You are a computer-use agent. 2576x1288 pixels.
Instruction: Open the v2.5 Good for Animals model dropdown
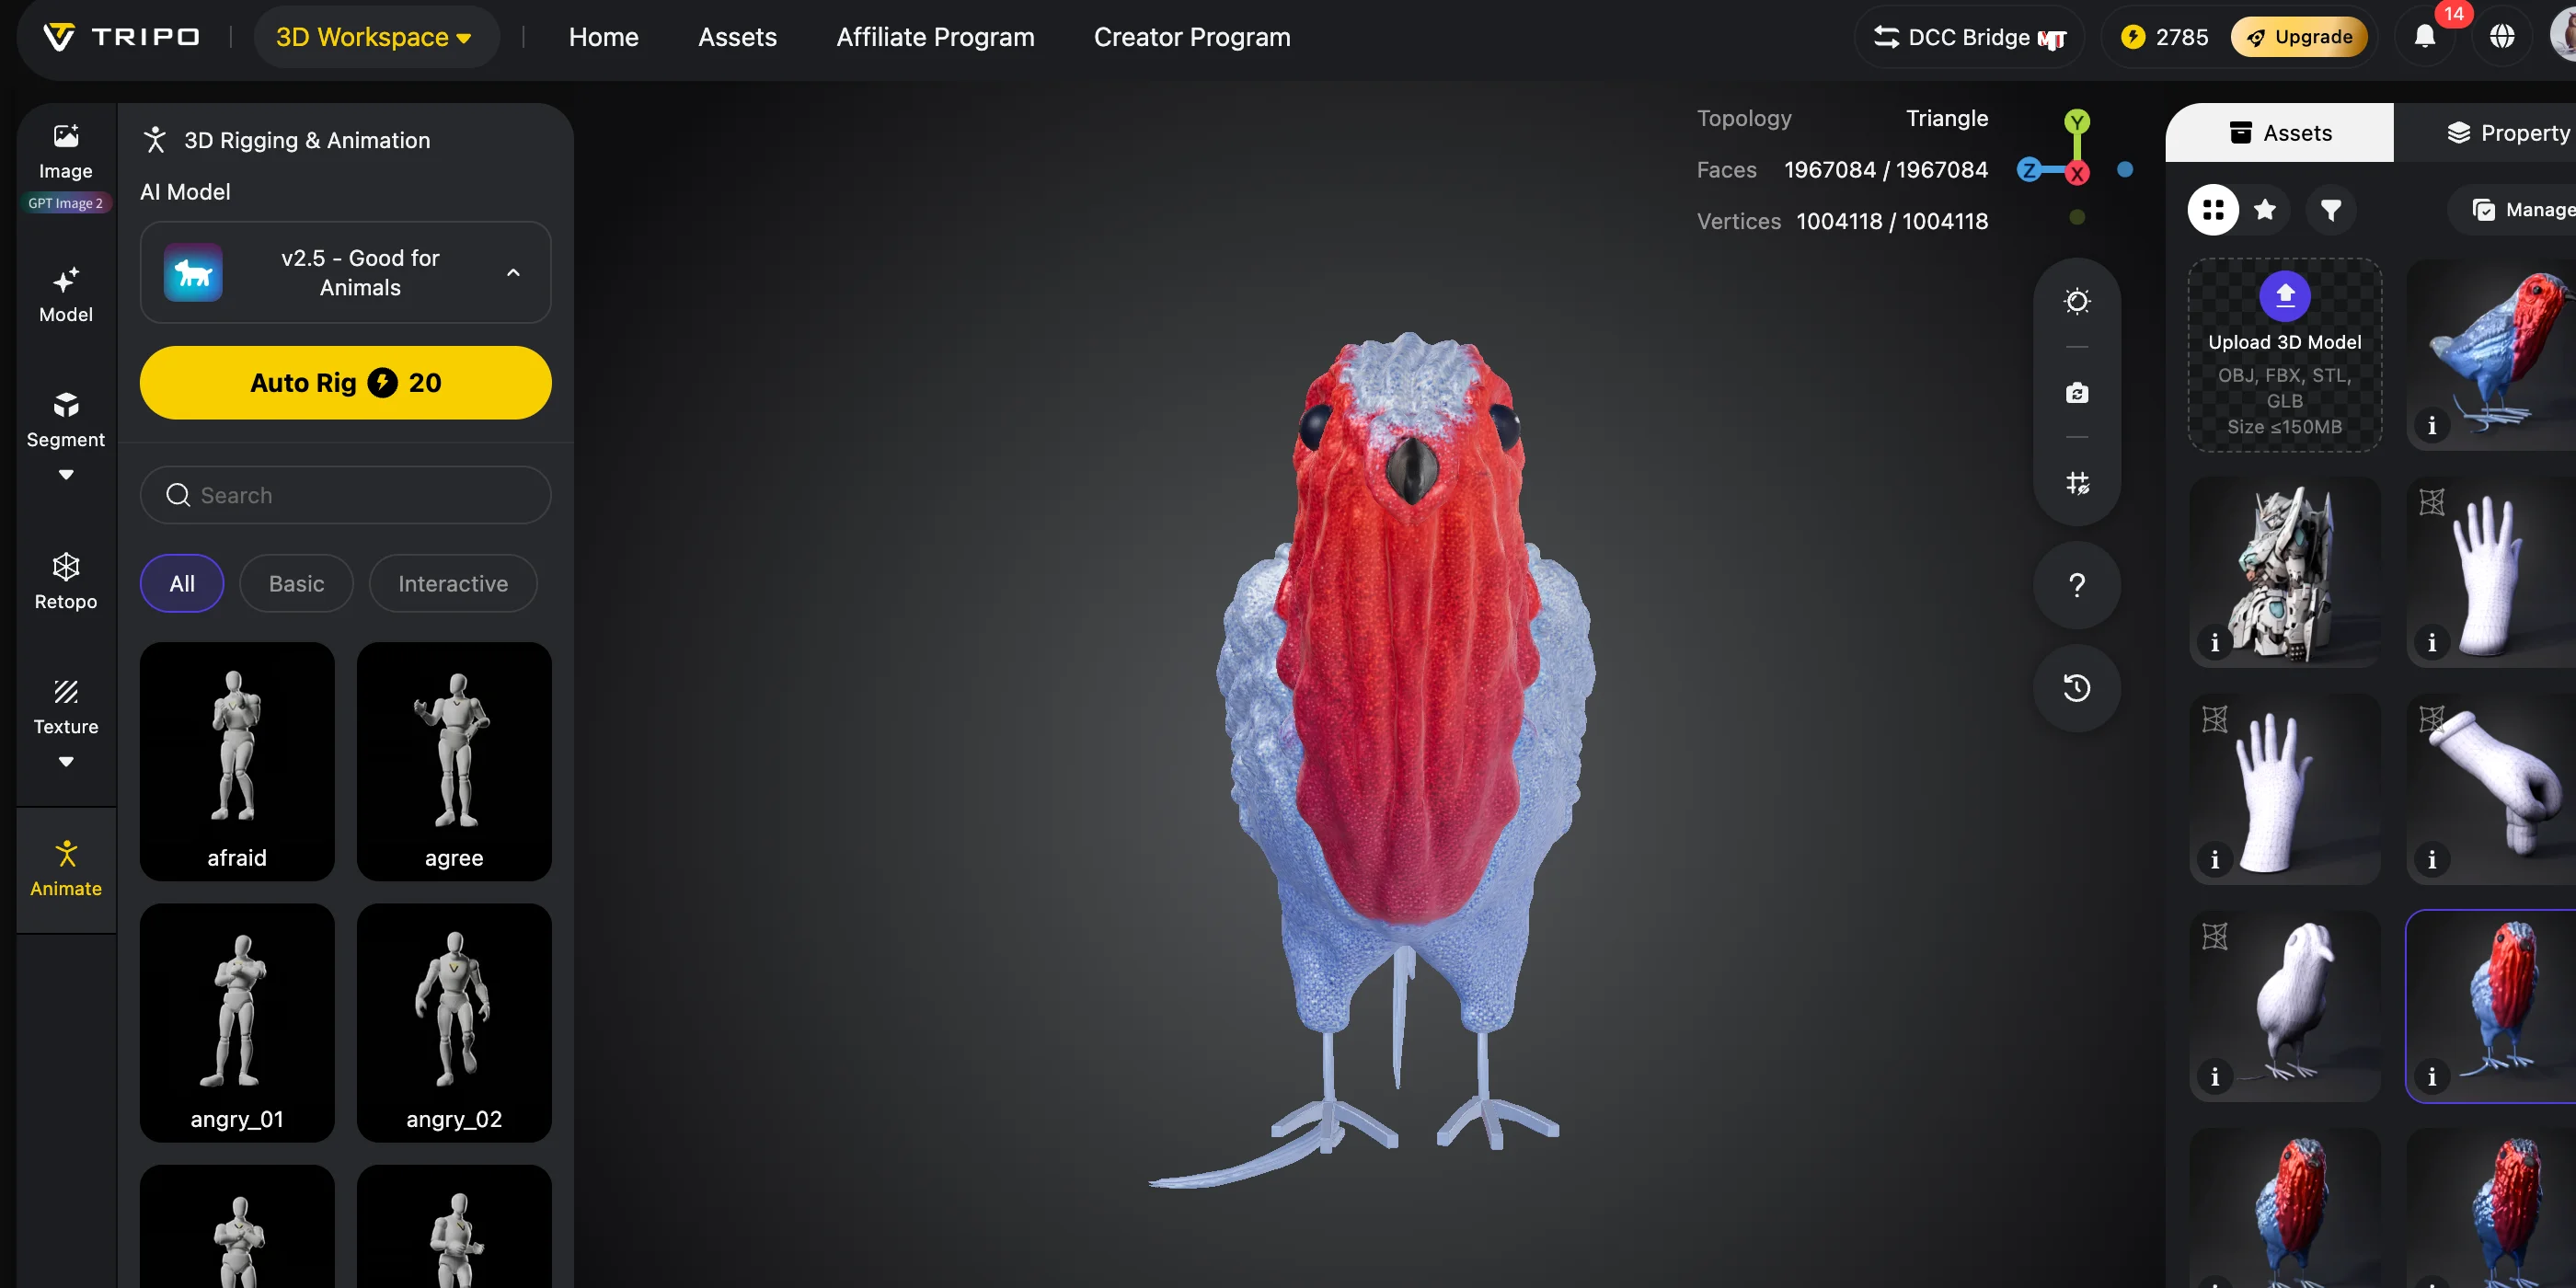coord(345,272)
